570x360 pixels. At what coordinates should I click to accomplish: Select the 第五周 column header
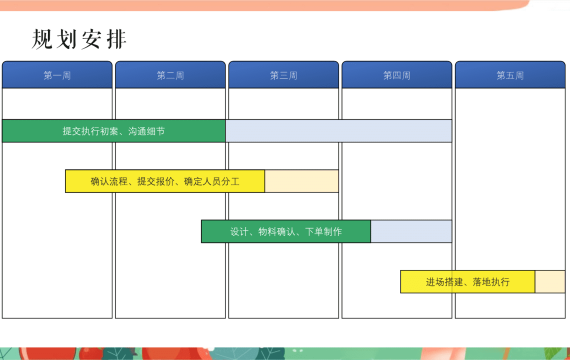point(510,75)
